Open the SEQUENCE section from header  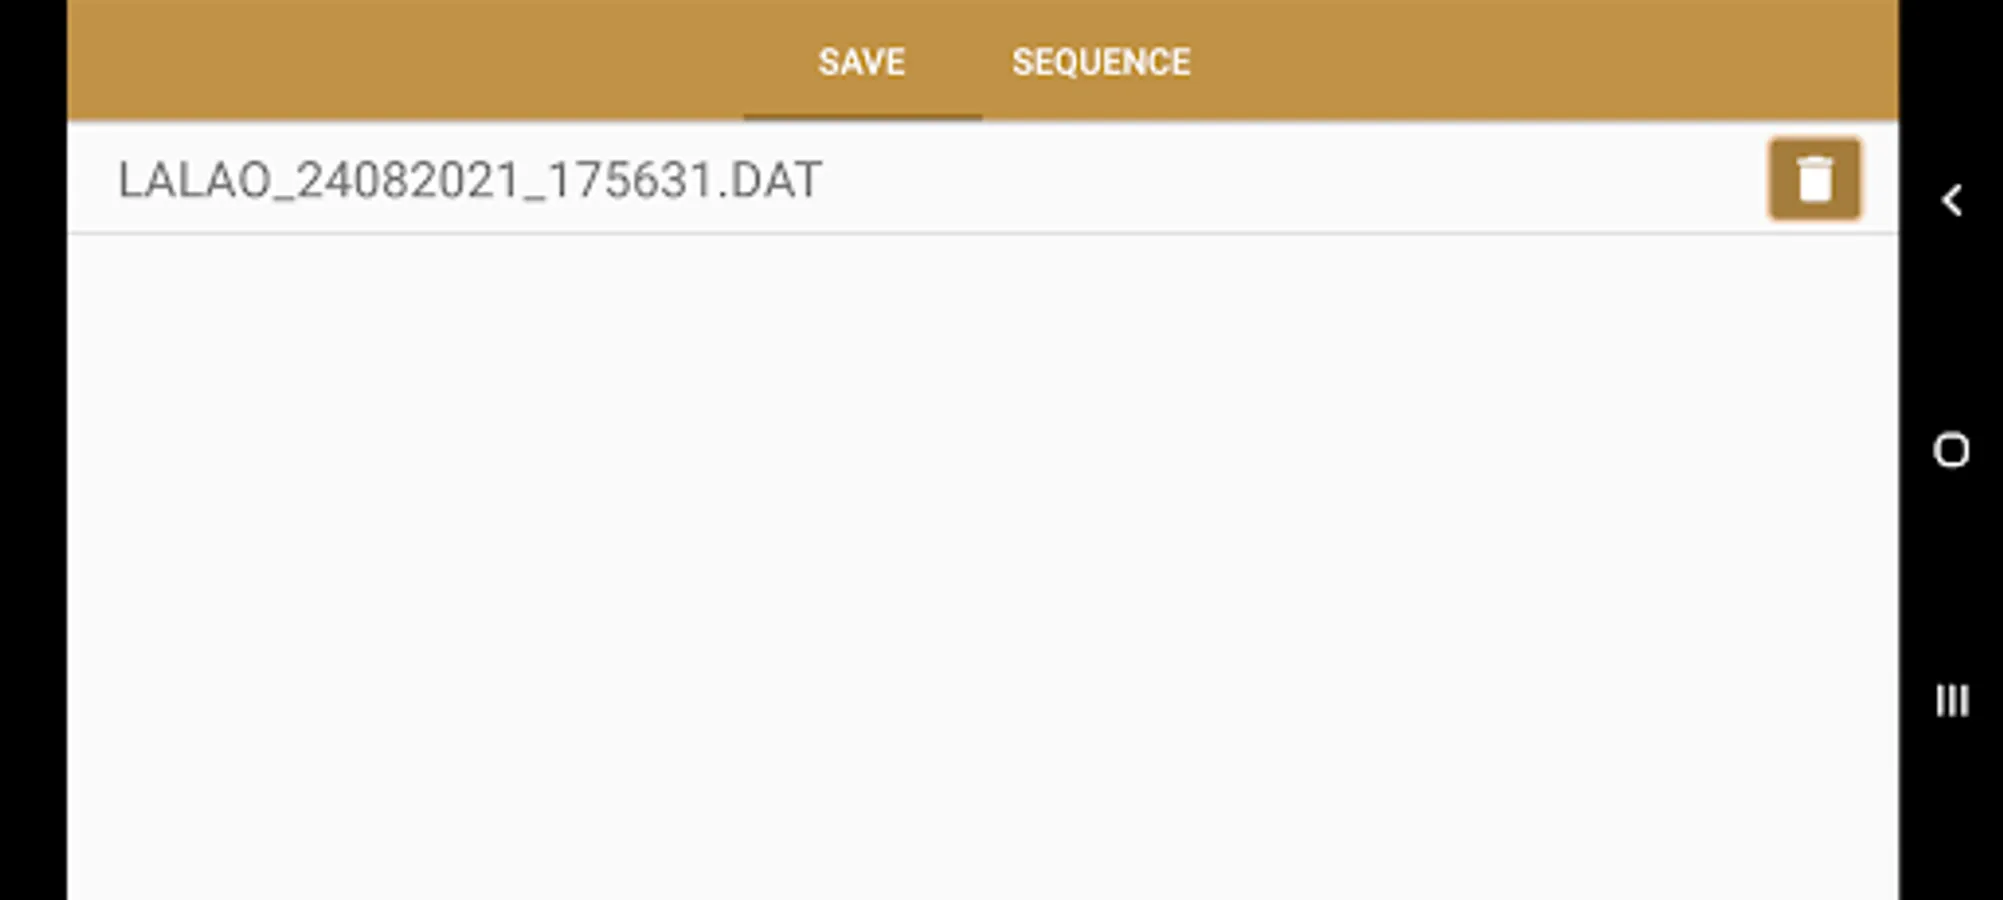(x=1100, y=62)
